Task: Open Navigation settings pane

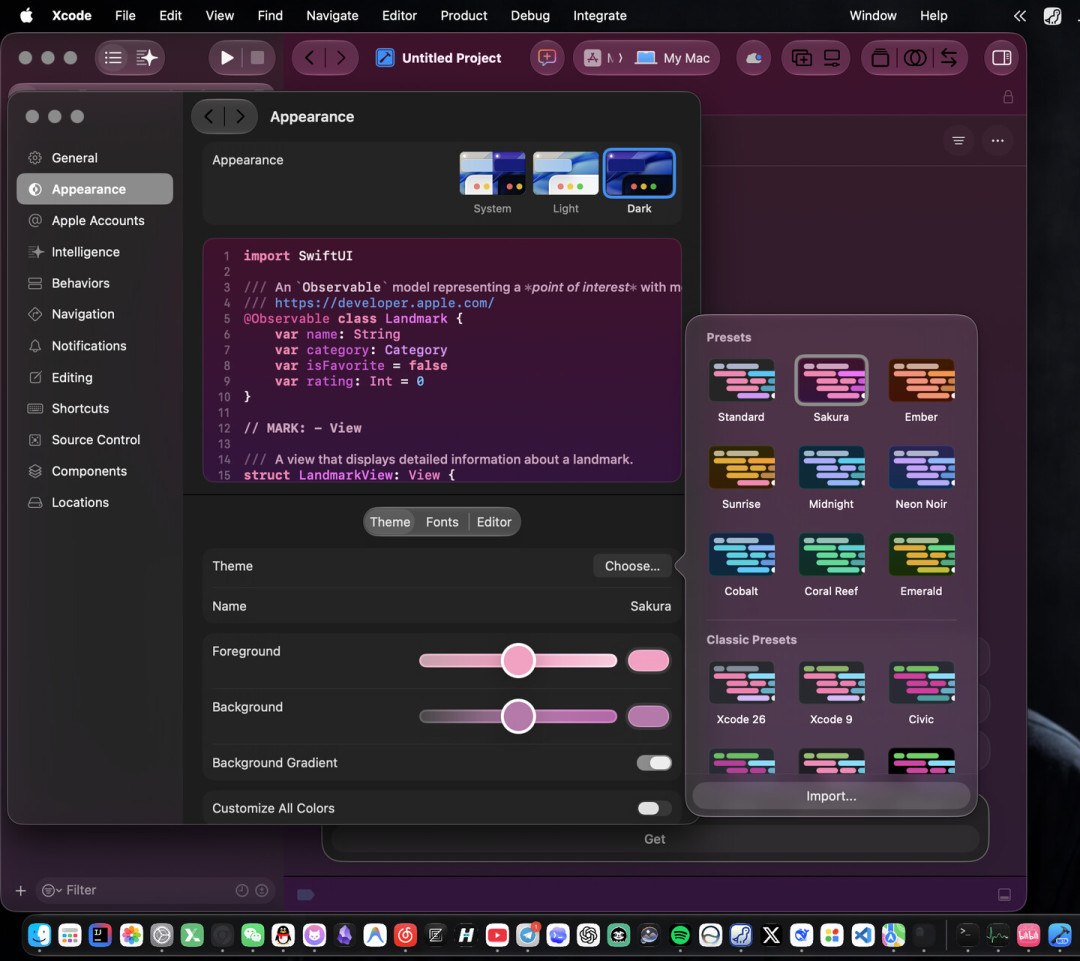Action: 95,314
